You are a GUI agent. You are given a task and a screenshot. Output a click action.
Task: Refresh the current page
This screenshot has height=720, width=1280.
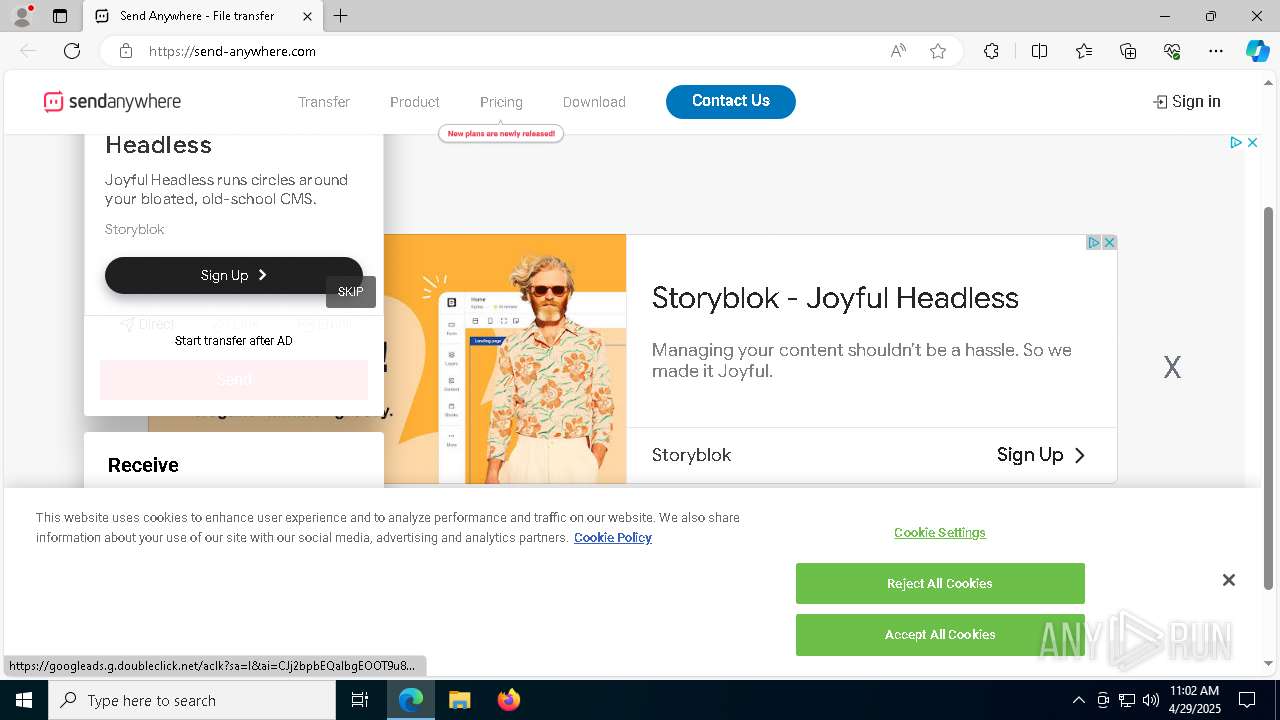(x=72, y=51)
